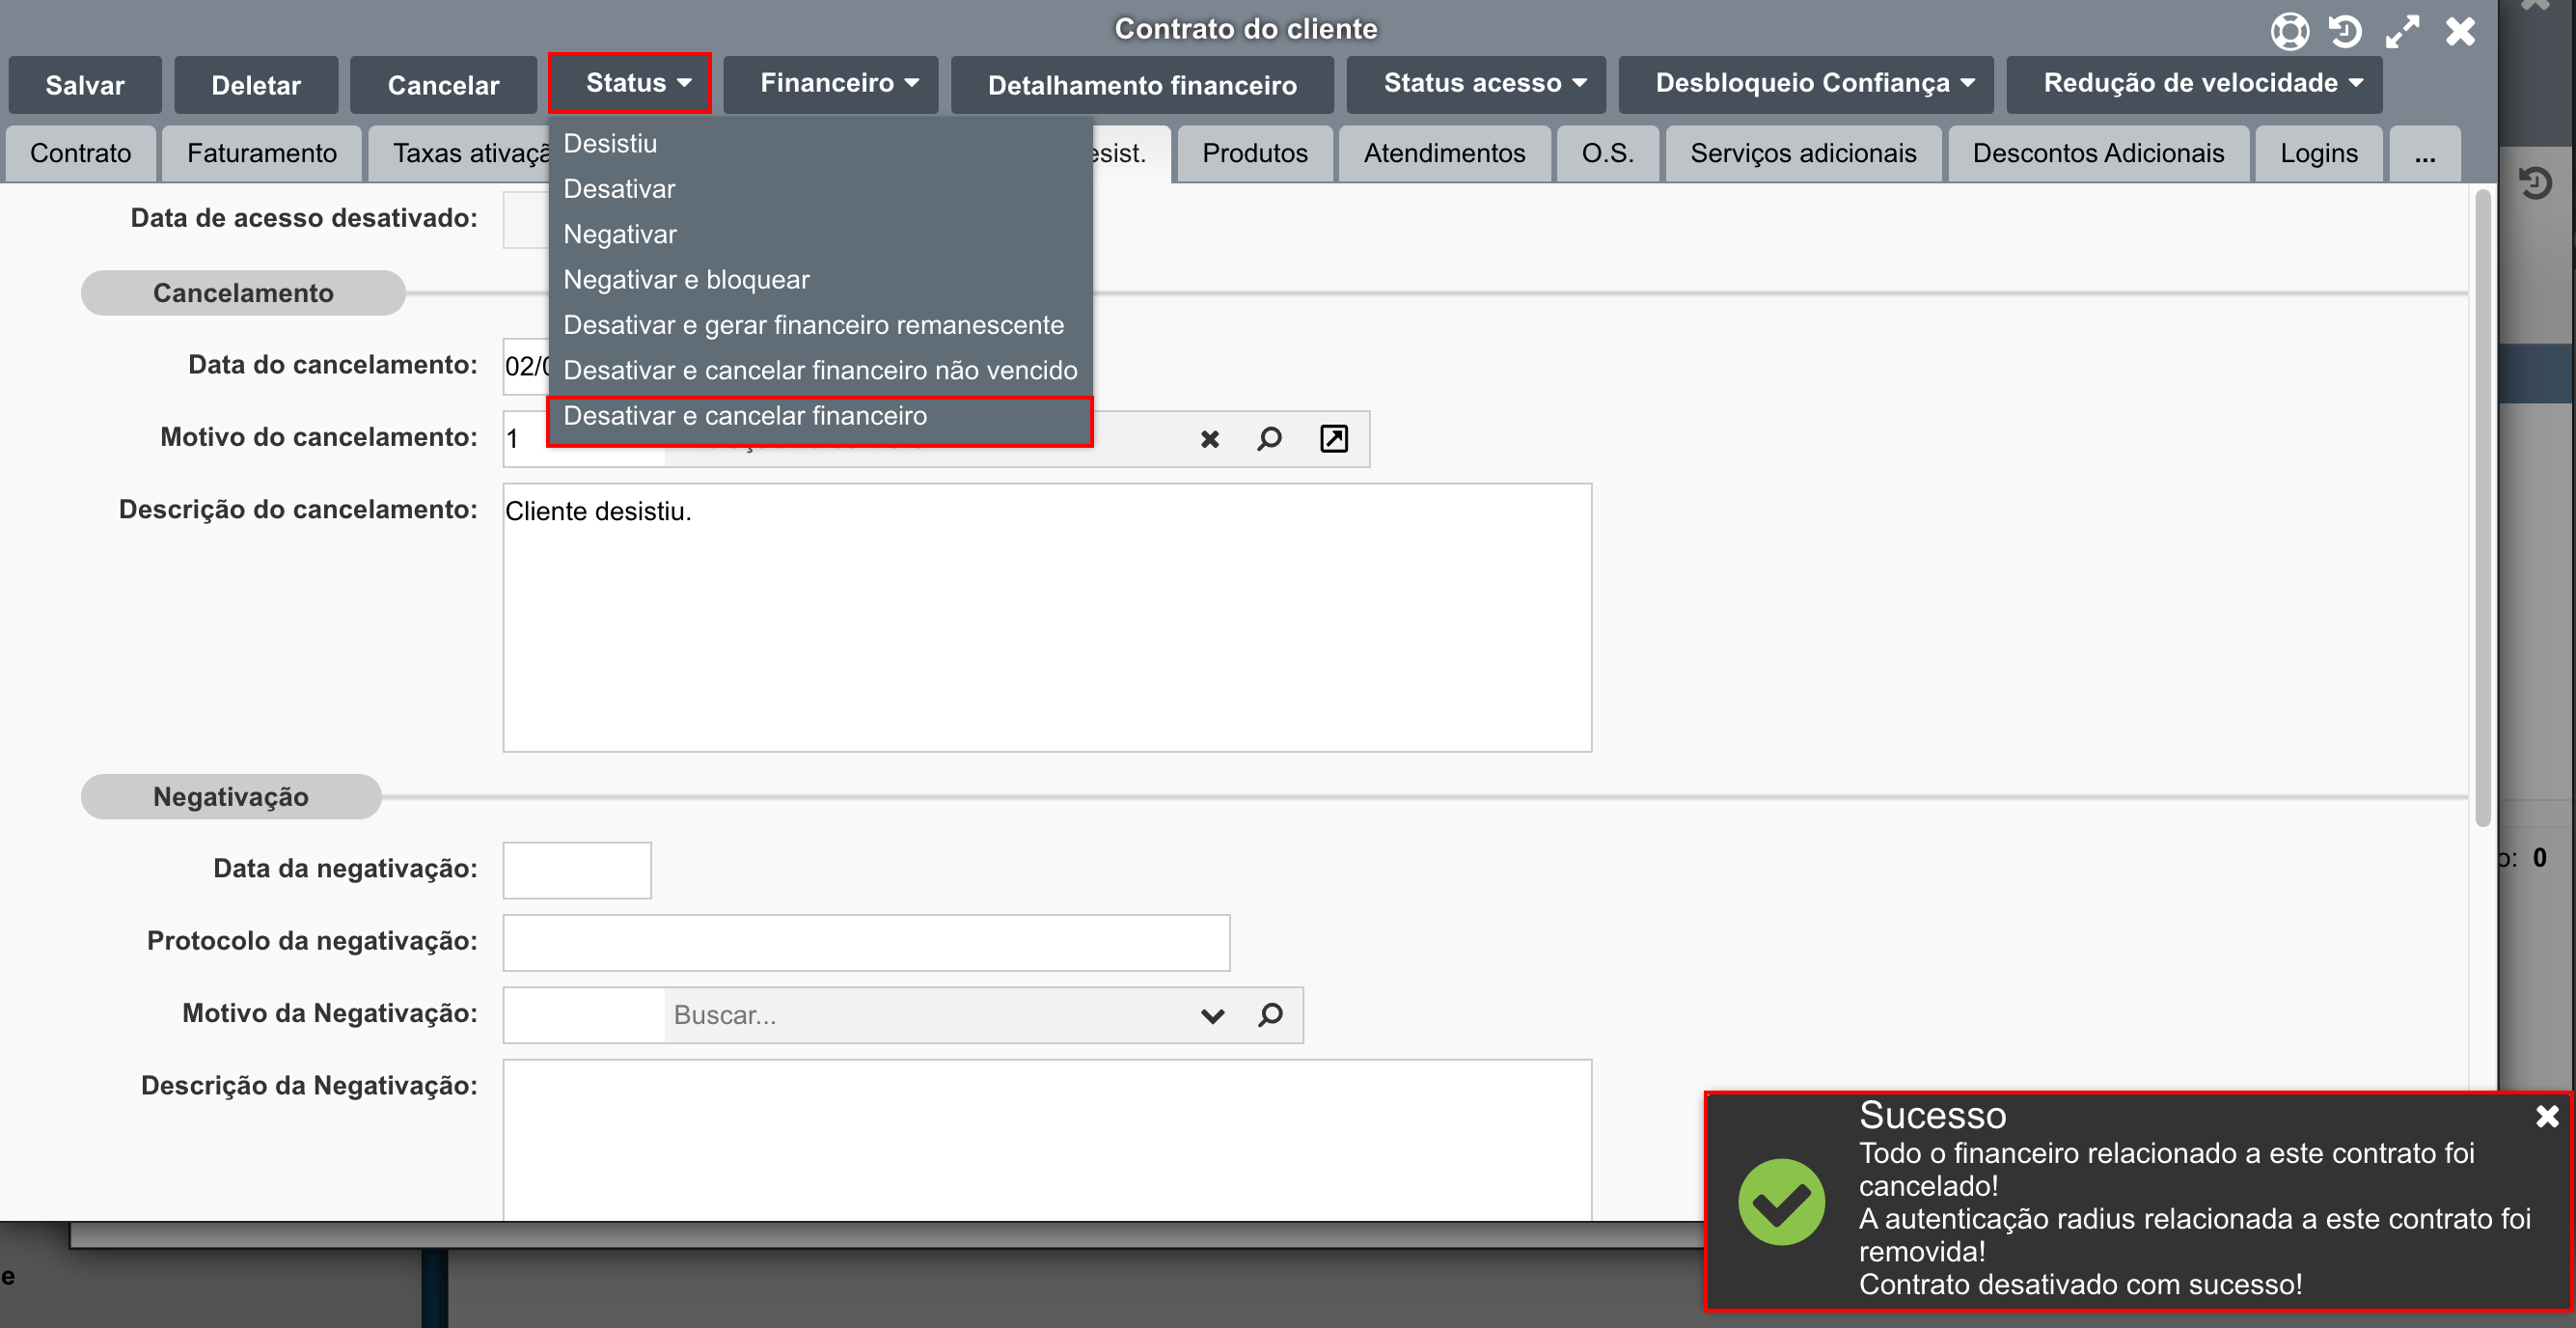Click the history icon in right sidebar

tap(2535, 183)
